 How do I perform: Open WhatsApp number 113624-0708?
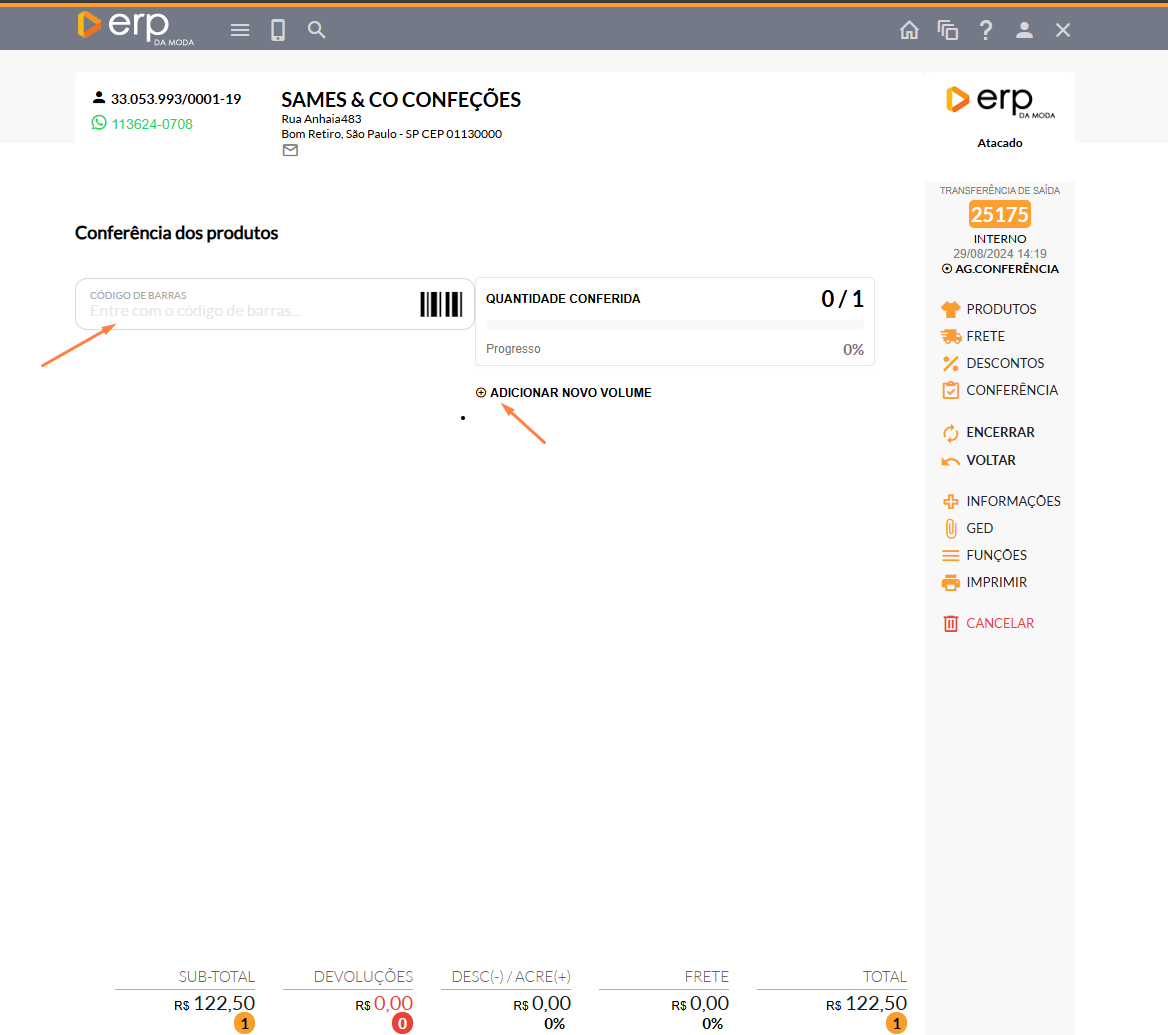pyautogui.click(x=152, y=124)
